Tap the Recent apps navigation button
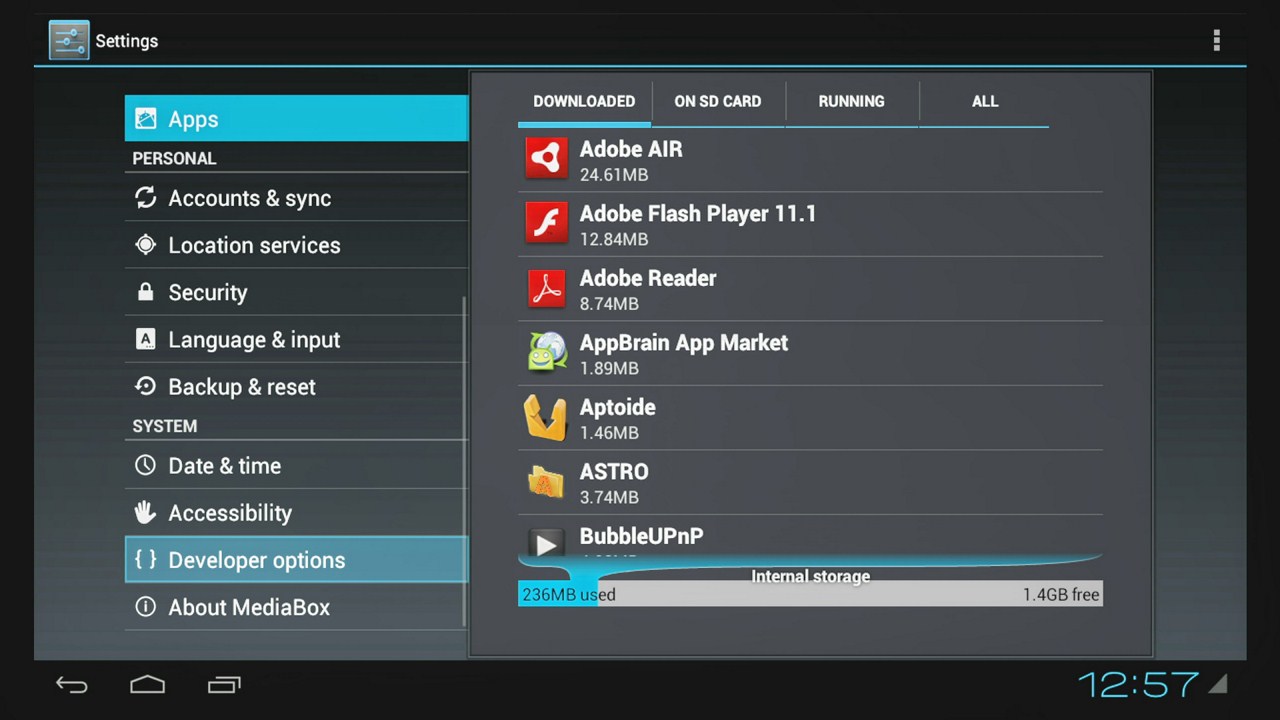Viewport: 1280px width, 720px height. click(x=224, y=685)
